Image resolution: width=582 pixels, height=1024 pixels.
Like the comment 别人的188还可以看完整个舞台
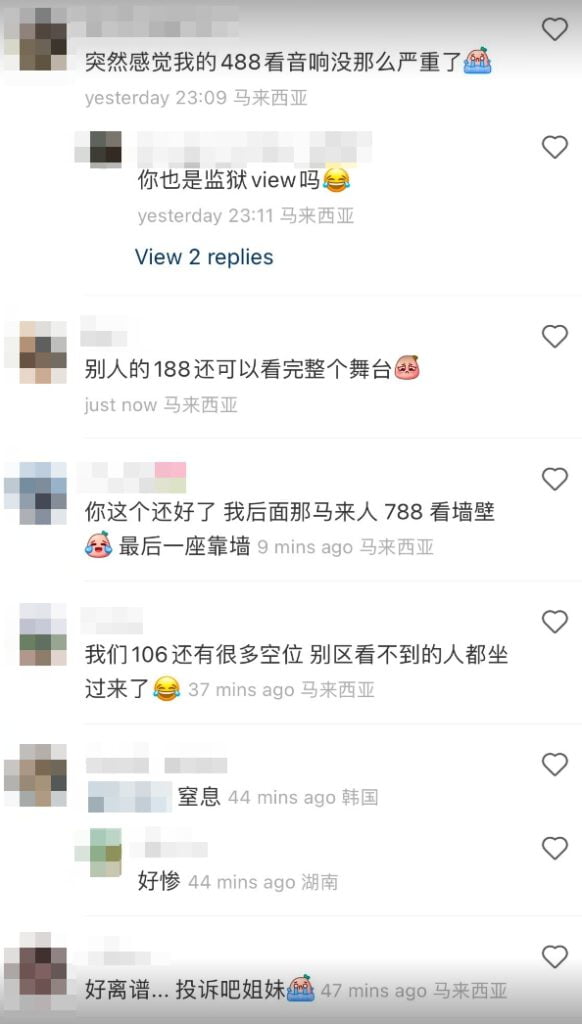tap(555, 336)
